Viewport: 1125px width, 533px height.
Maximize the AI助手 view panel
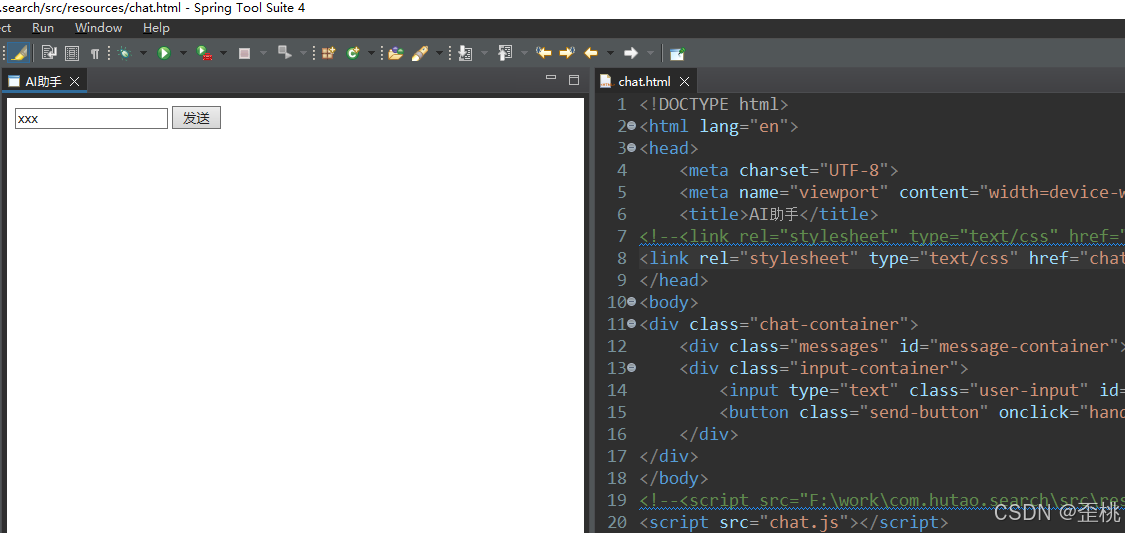(574, 80)
